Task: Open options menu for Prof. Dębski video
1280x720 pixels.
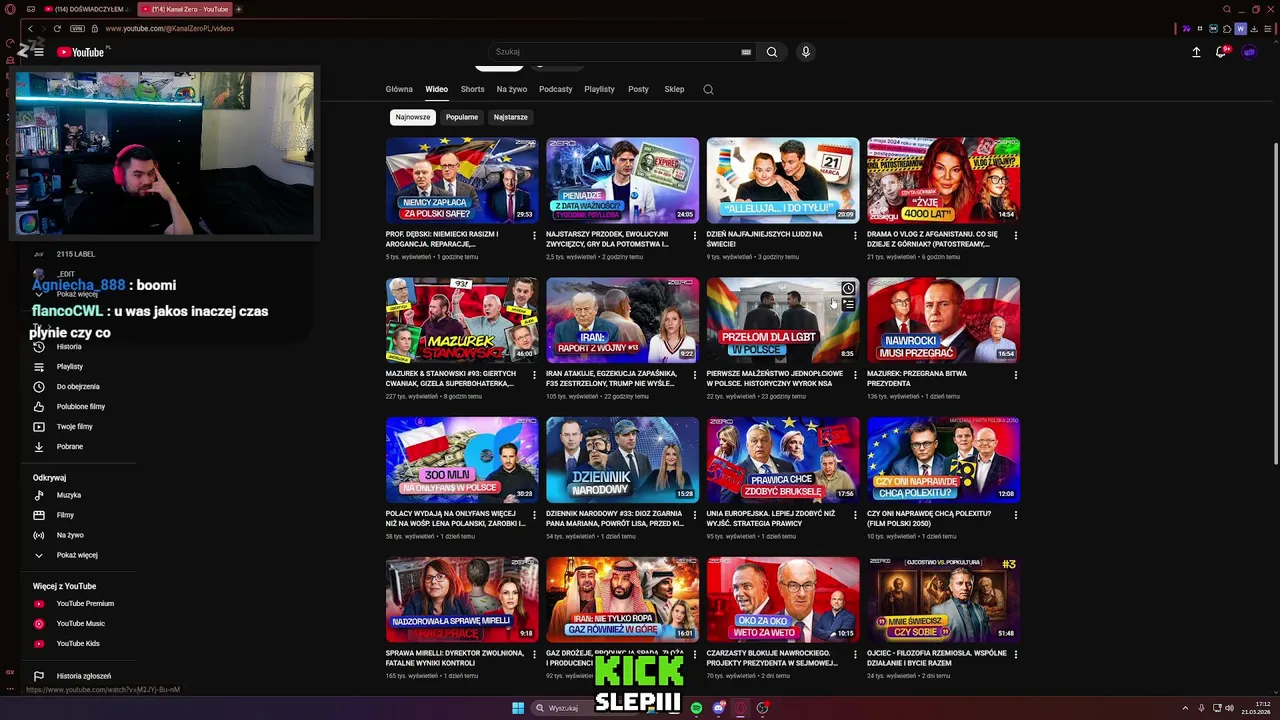Action: coord(535,236)
